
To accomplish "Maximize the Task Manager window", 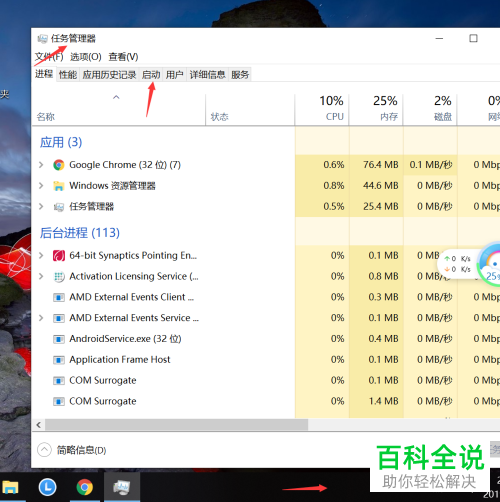I will click(x=473, y=38).
